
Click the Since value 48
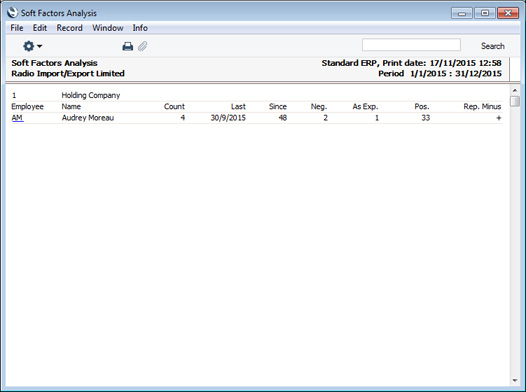coord(282,118)
